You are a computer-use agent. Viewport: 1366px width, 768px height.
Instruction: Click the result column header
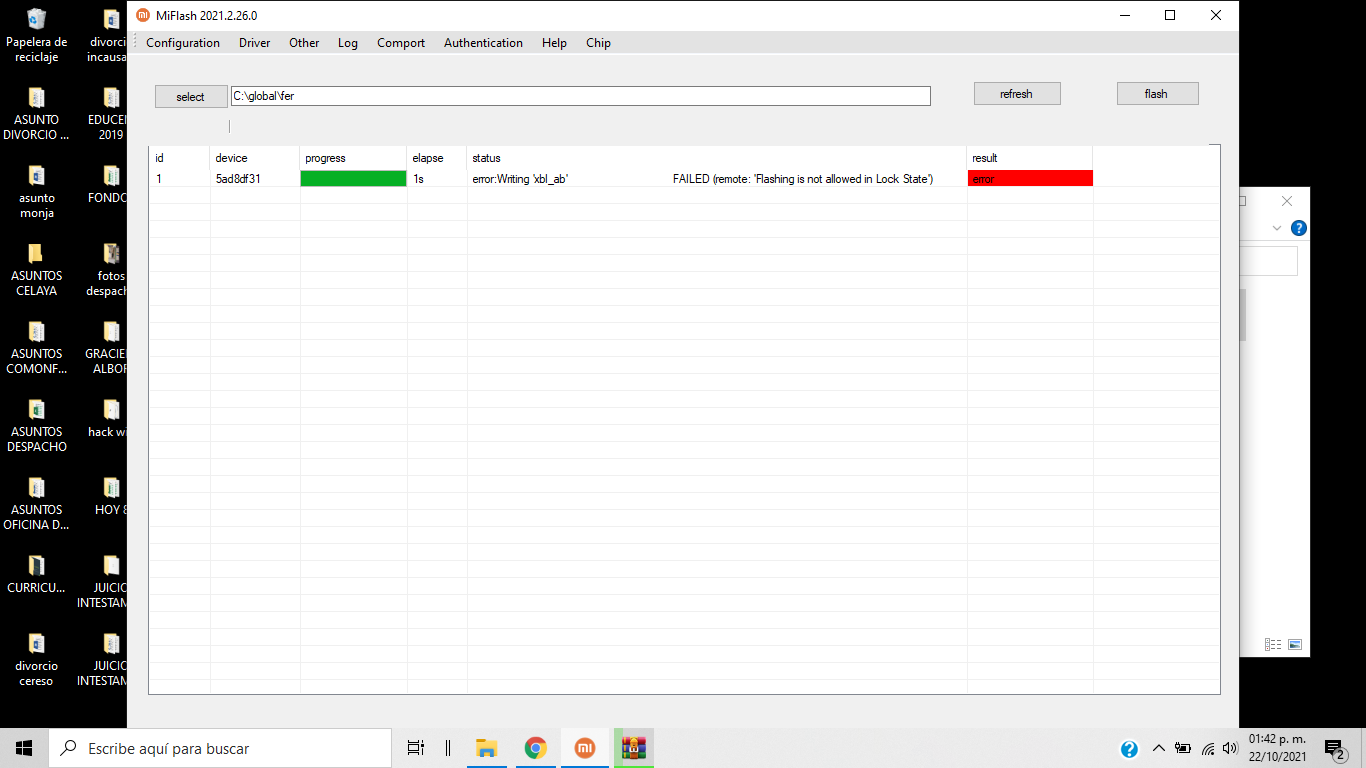(1030, 158)
